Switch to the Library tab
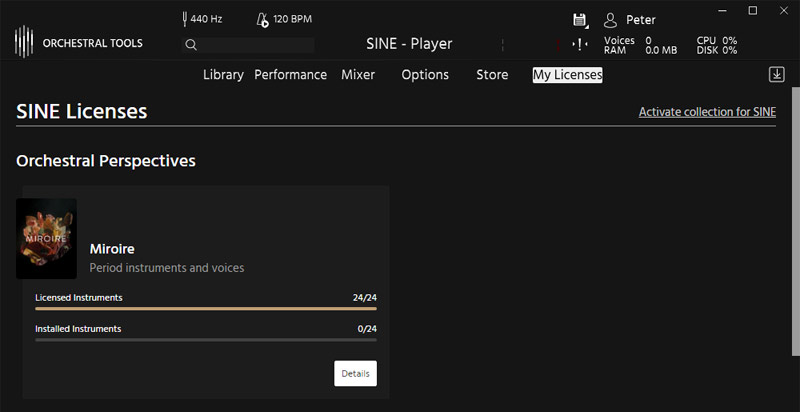Viewport: 800px width, 412px height. coord(223,75)
